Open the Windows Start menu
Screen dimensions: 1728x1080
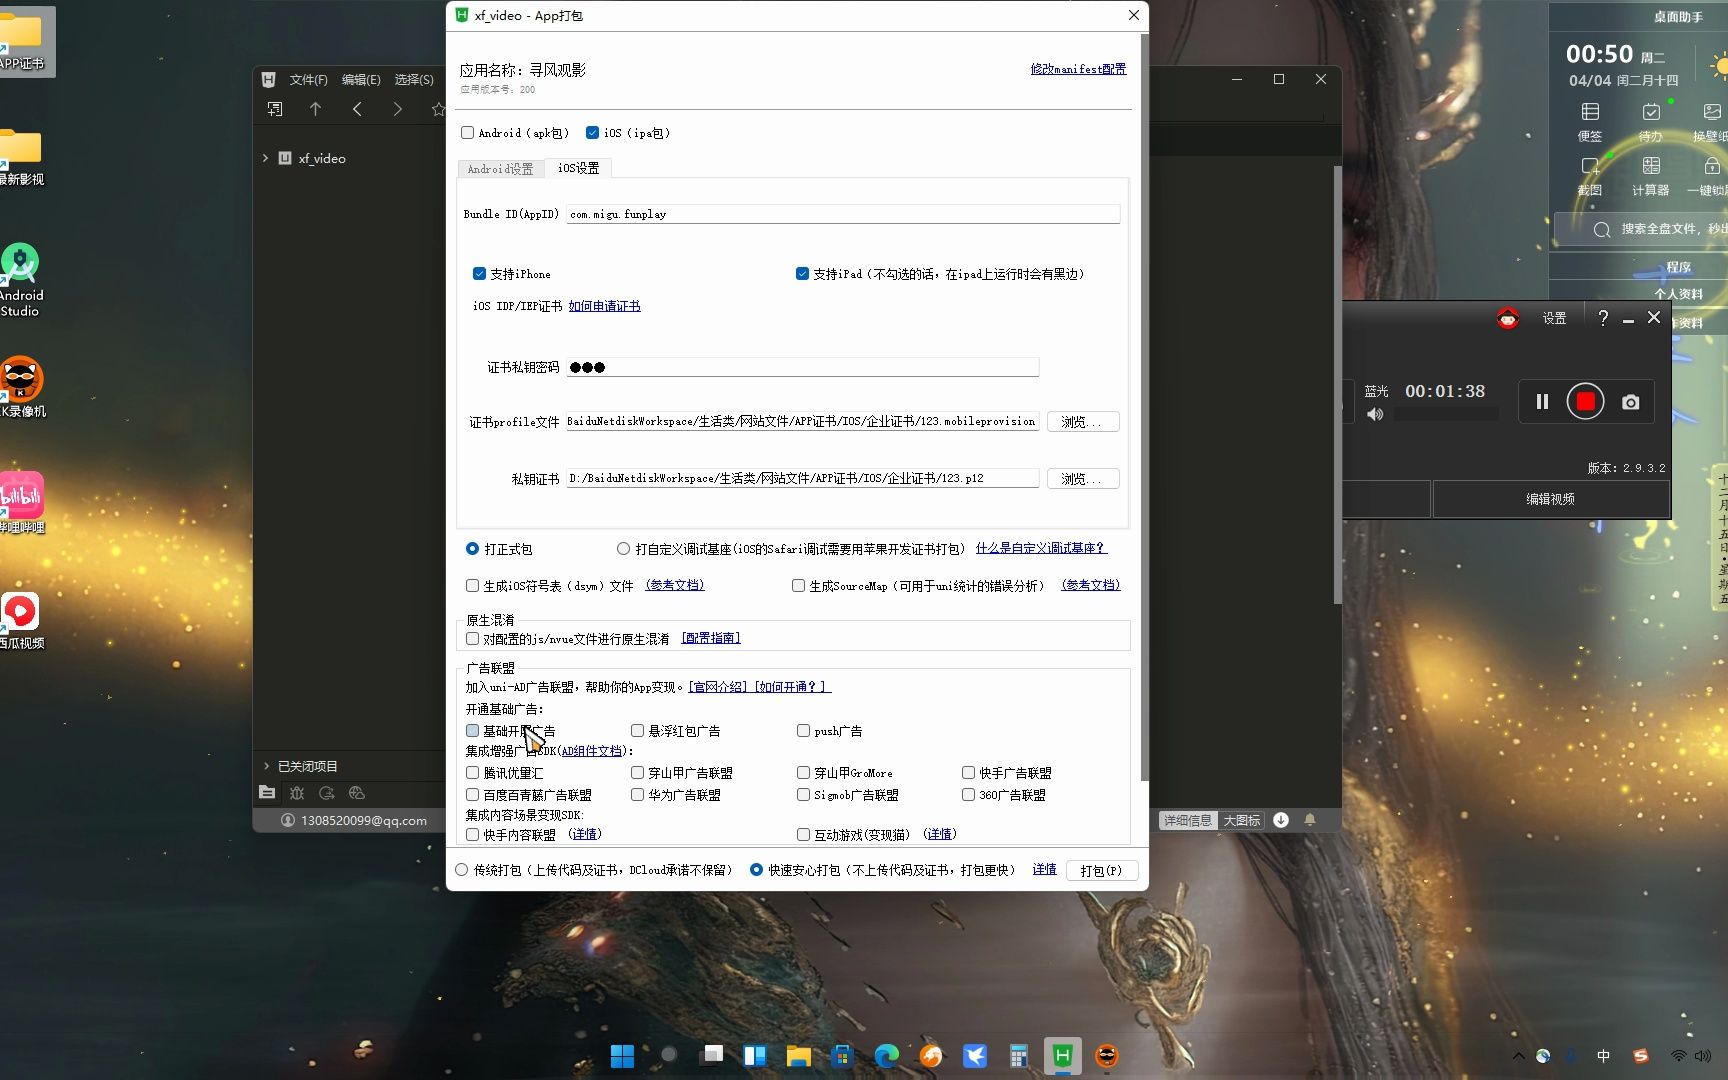[x=622, y=1056]
